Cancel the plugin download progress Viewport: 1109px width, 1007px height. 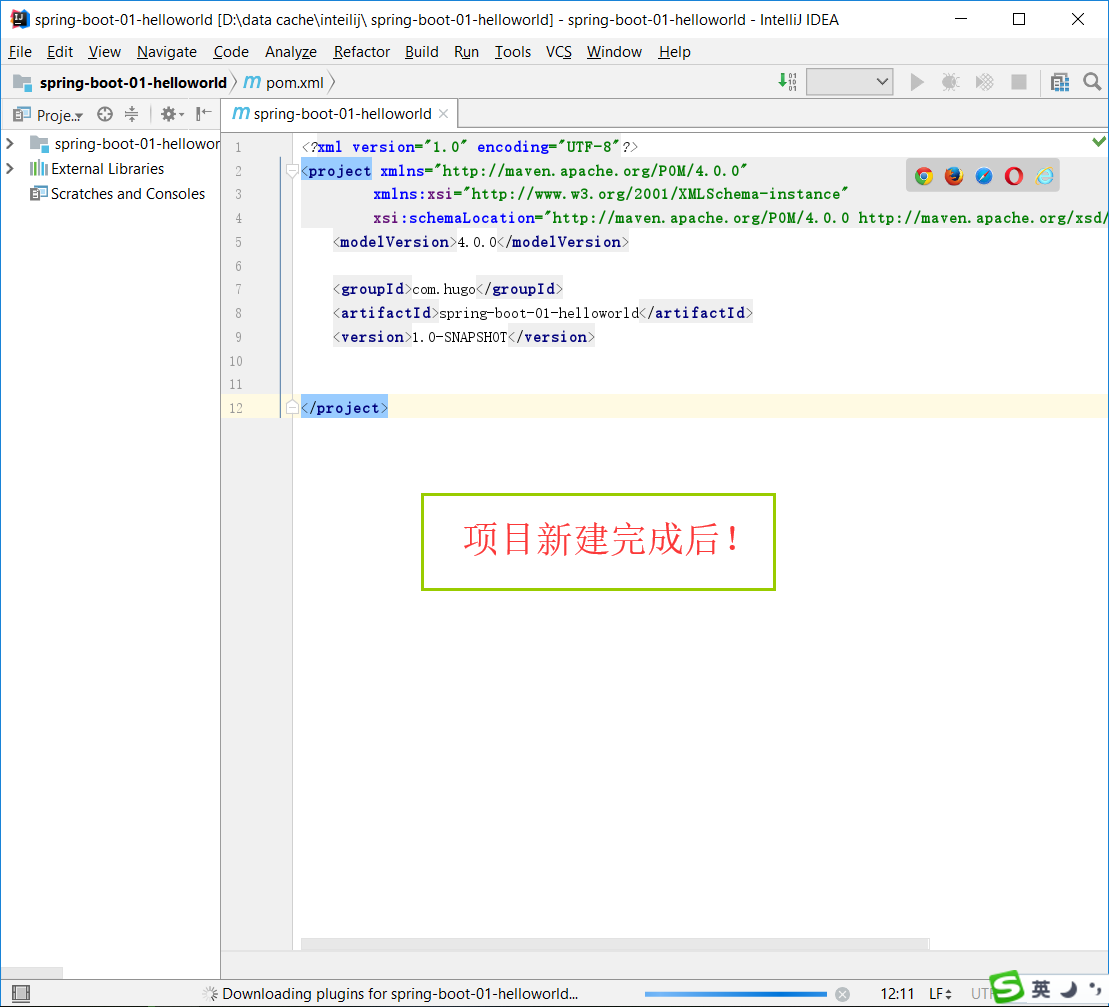(x=842, y=994)
